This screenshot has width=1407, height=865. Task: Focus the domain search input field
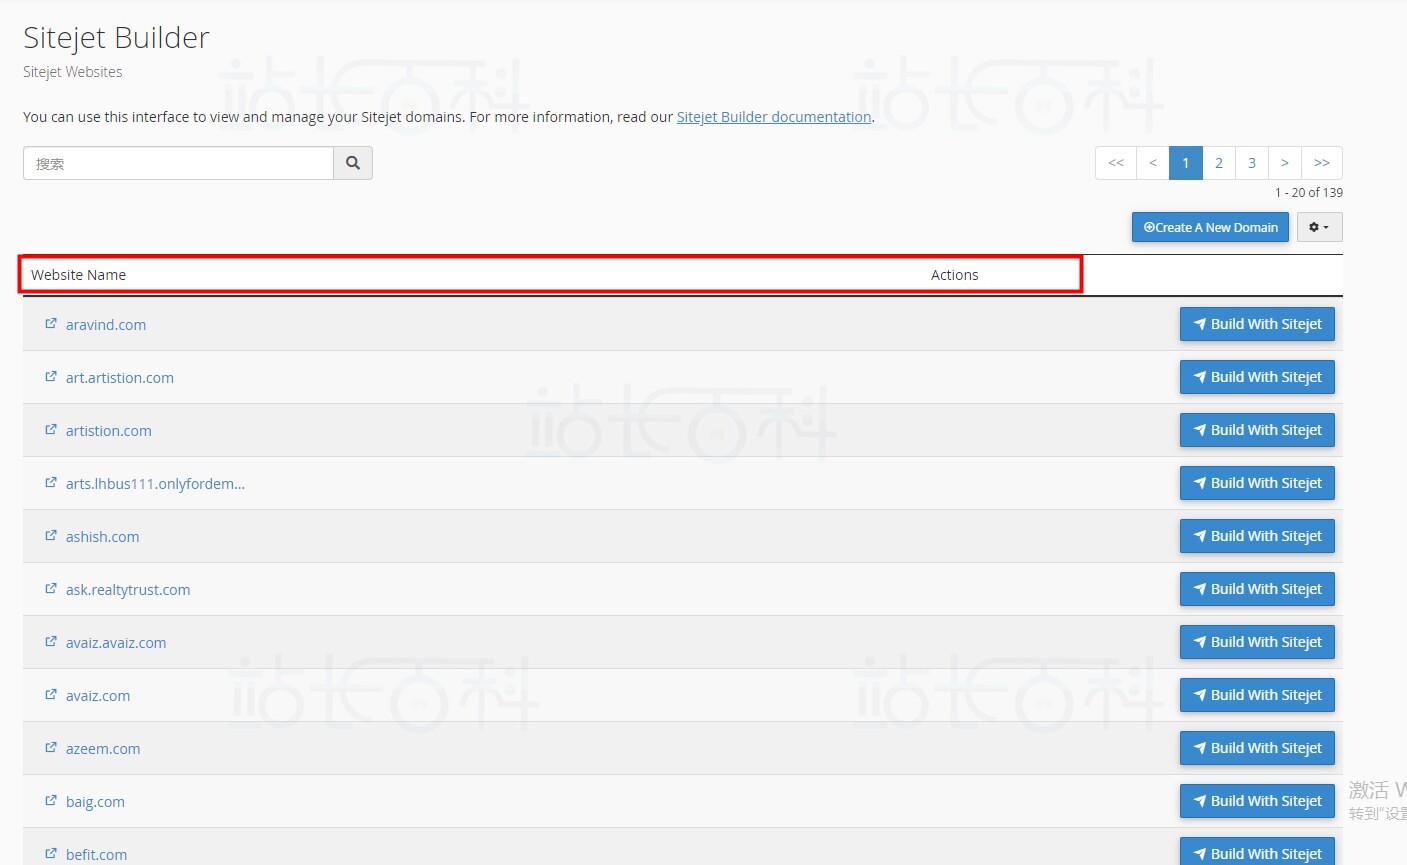(178, 163)
